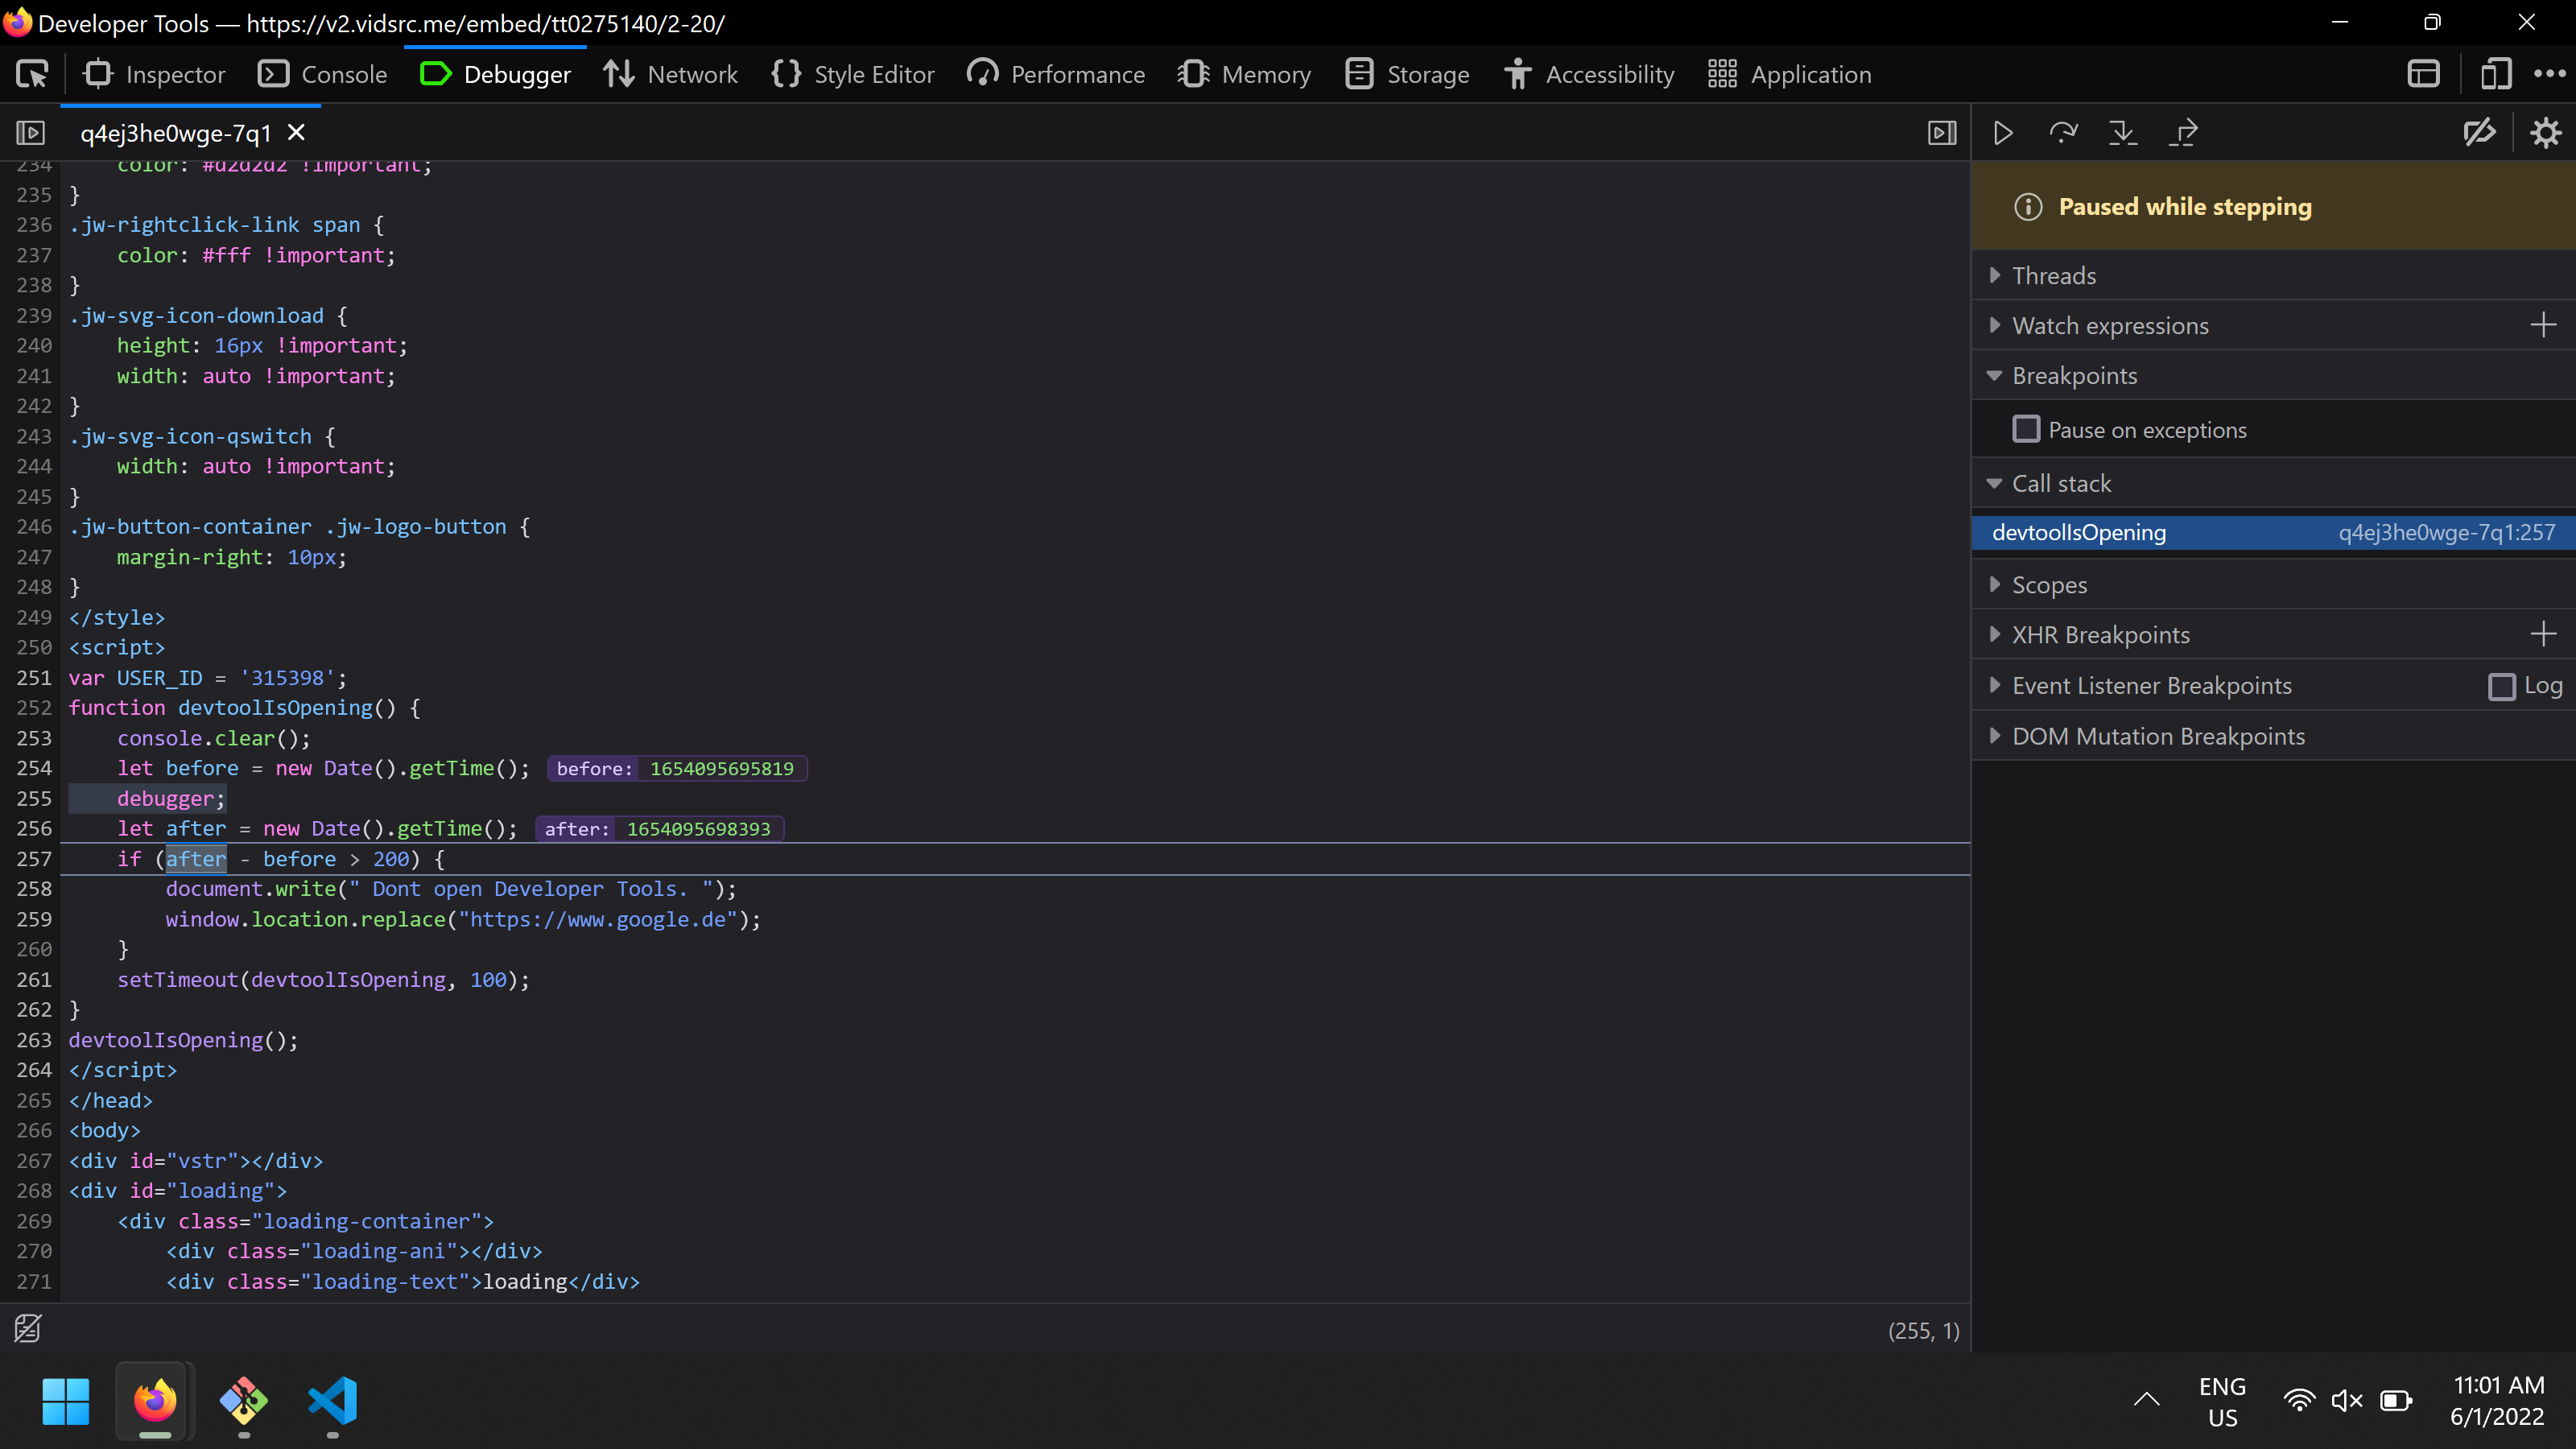Image resolution: width=2576 pixels, height=1449 pixels.
Task: Open the debugger settings gear
Action: (x=2546, y=131)
